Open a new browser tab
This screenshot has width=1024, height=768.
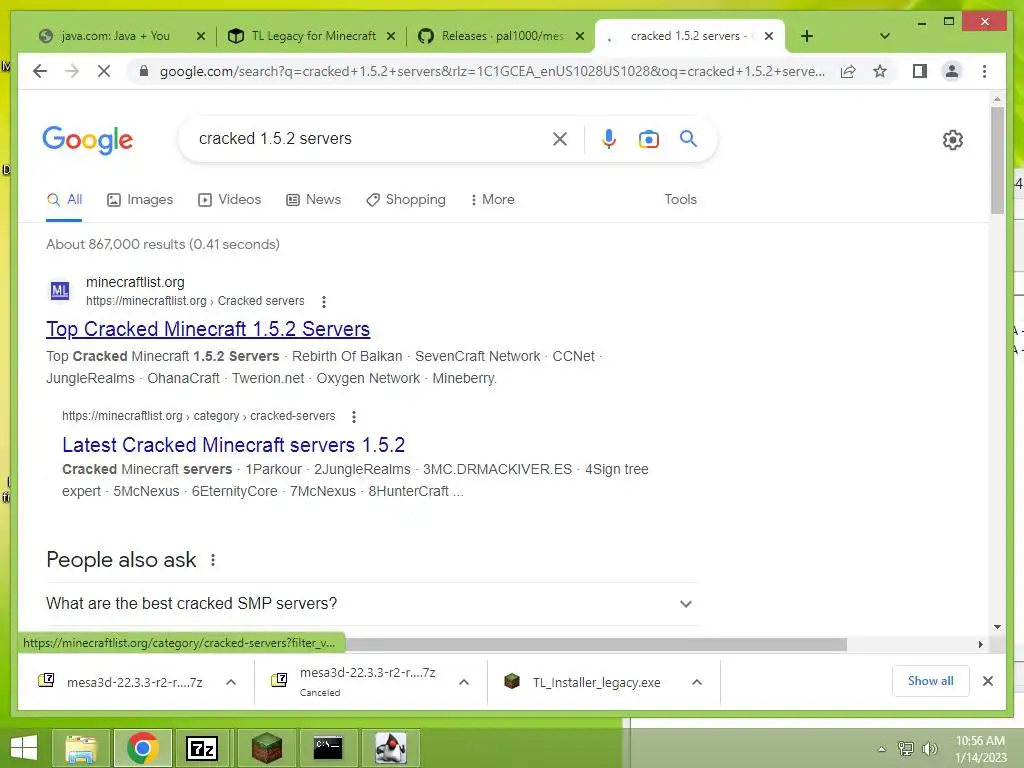807,36
